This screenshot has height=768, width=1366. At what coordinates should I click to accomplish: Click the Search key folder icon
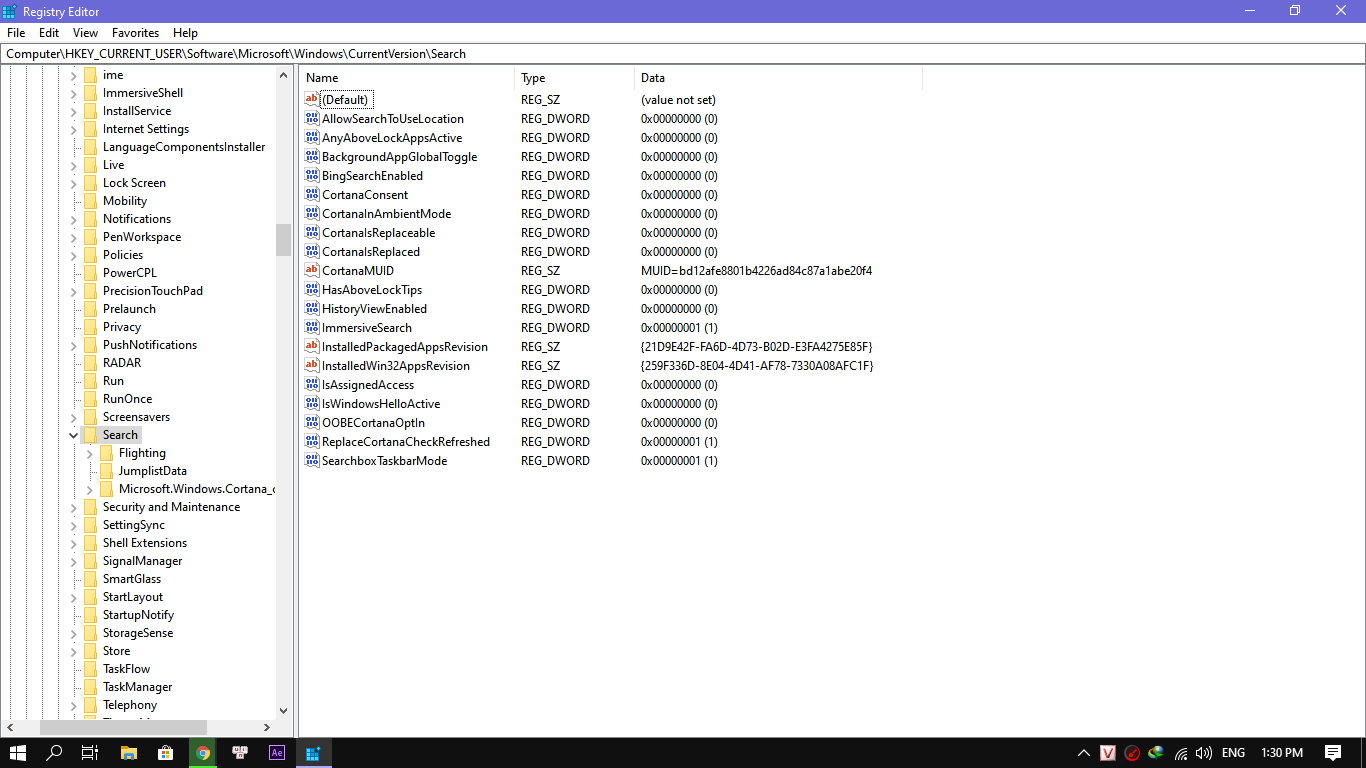tap(90, 435)
